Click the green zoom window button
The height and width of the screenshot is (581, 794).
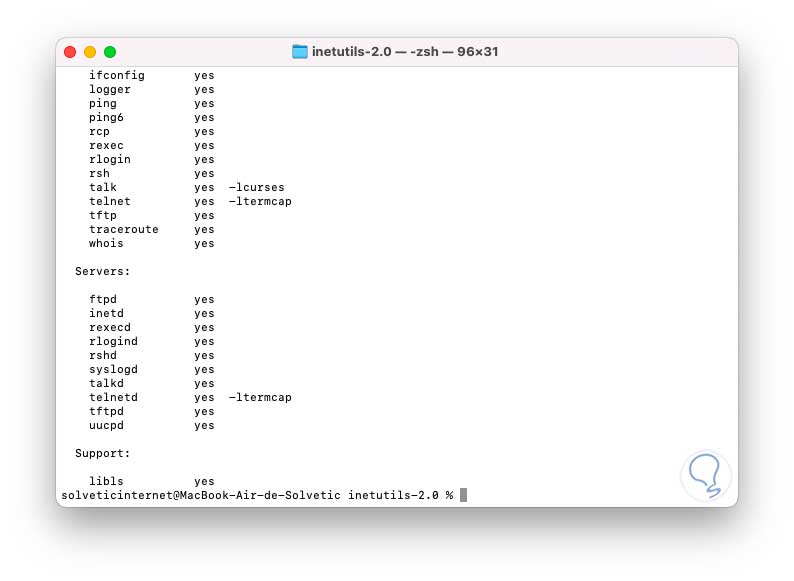[110, 52]
